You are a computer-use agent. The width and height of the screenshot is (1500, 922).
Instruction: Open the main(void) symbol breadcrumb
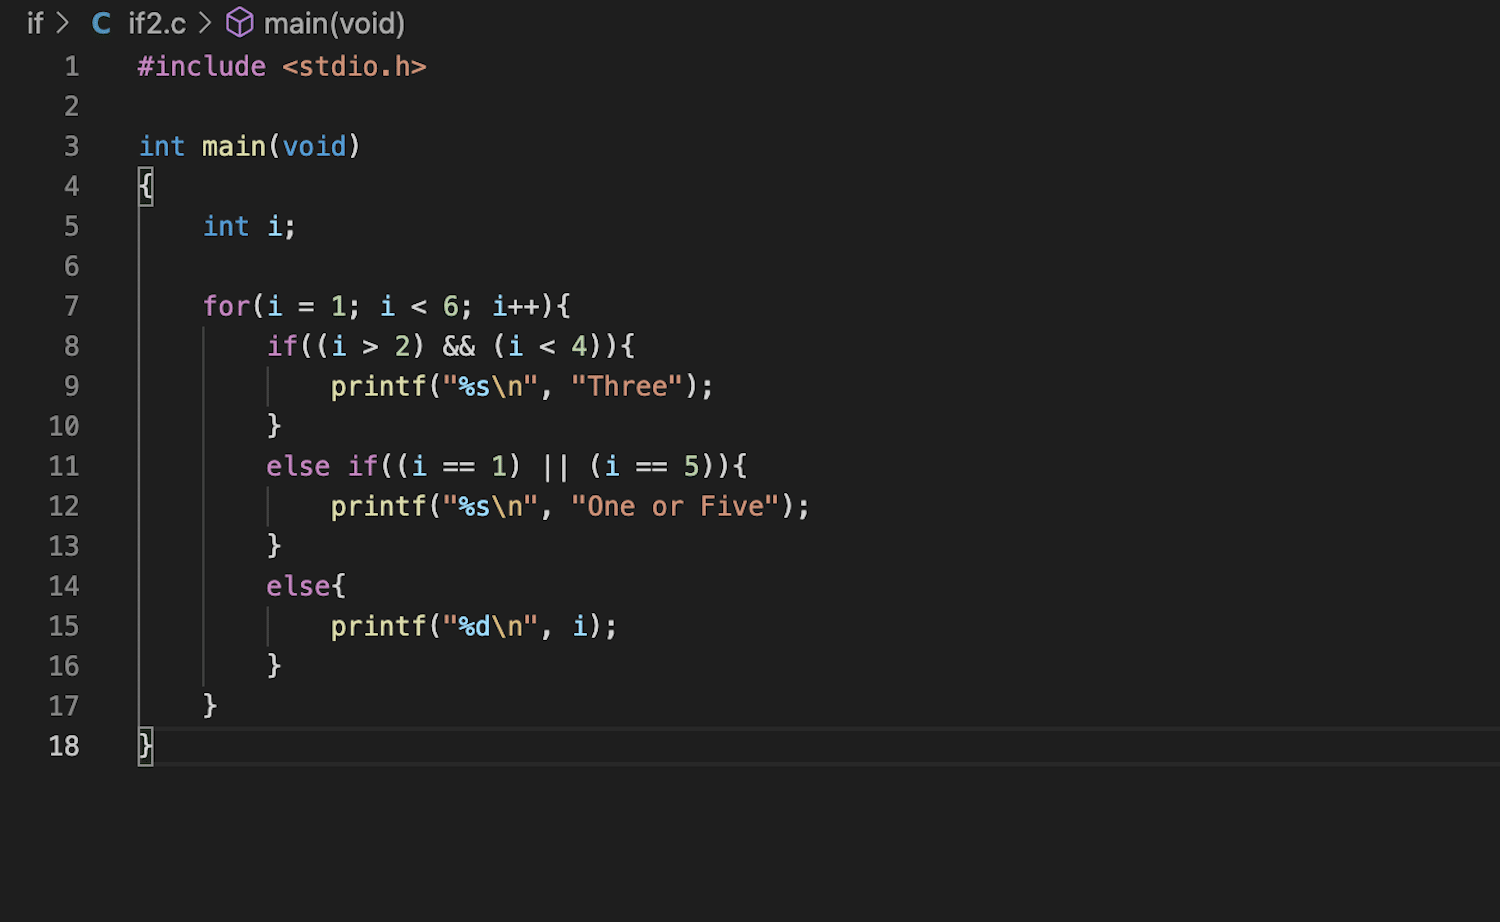pos(334,23)
